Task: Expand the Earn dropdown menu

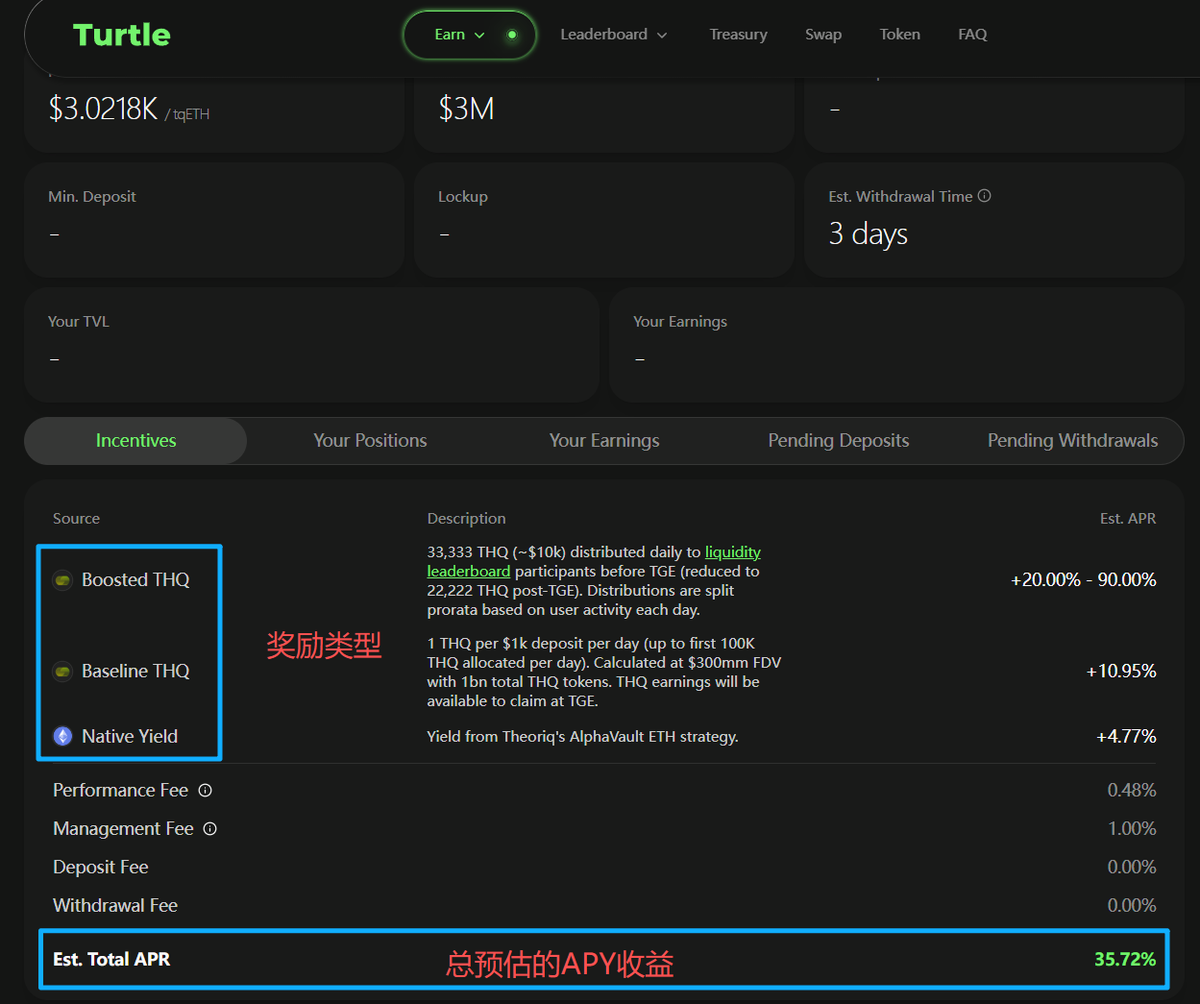Action: click(459, 35)
